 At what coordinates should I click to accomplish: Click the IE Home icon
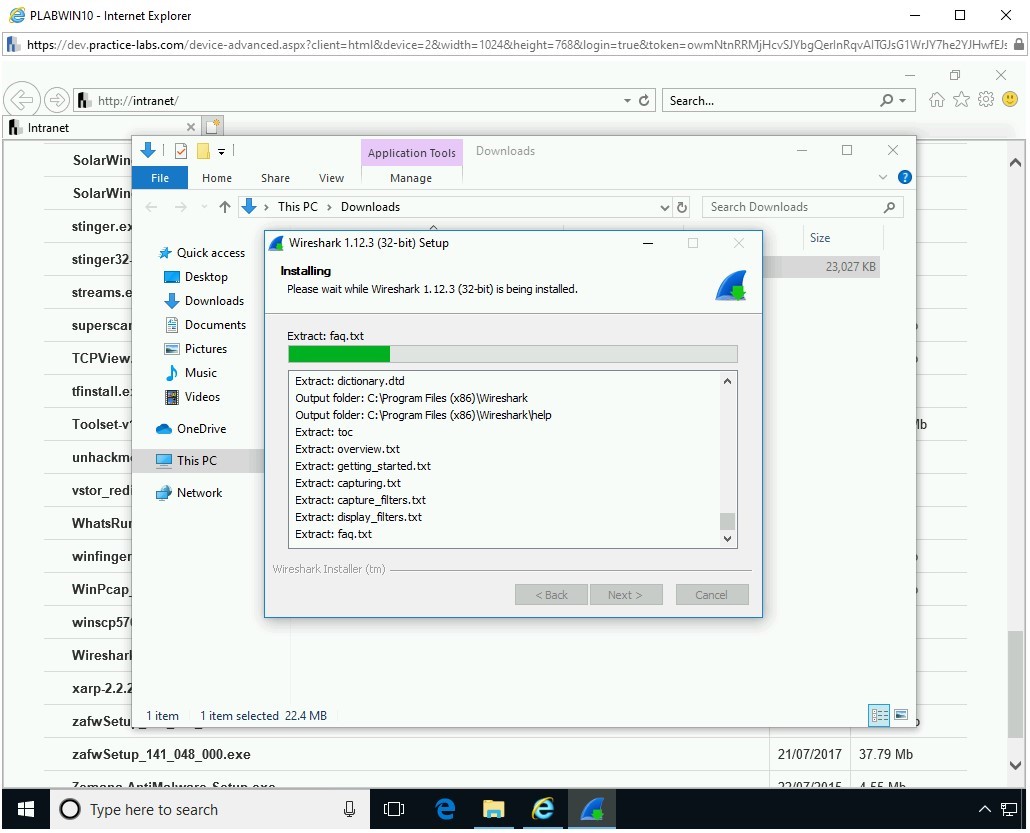937,100
